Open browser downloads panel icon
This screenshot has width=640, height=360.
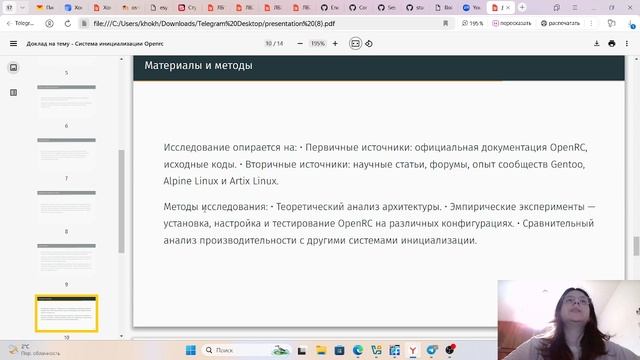[x=631, y=24]
